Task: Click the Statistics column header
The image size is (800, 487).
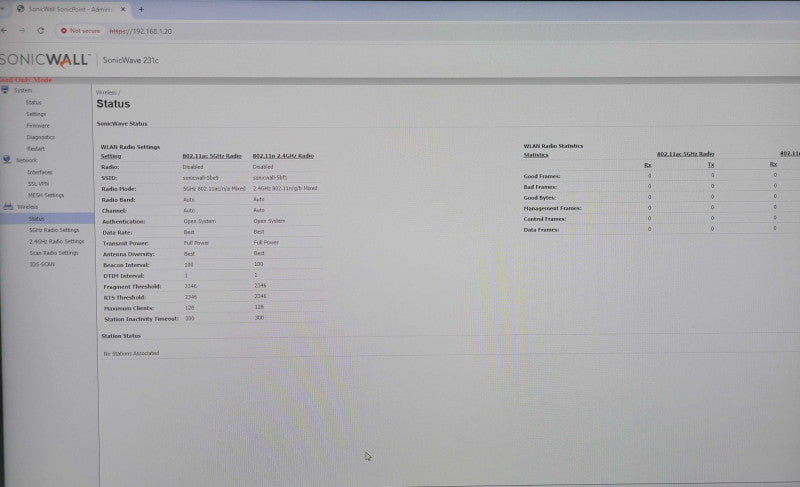Action: (x=536, y=155)
